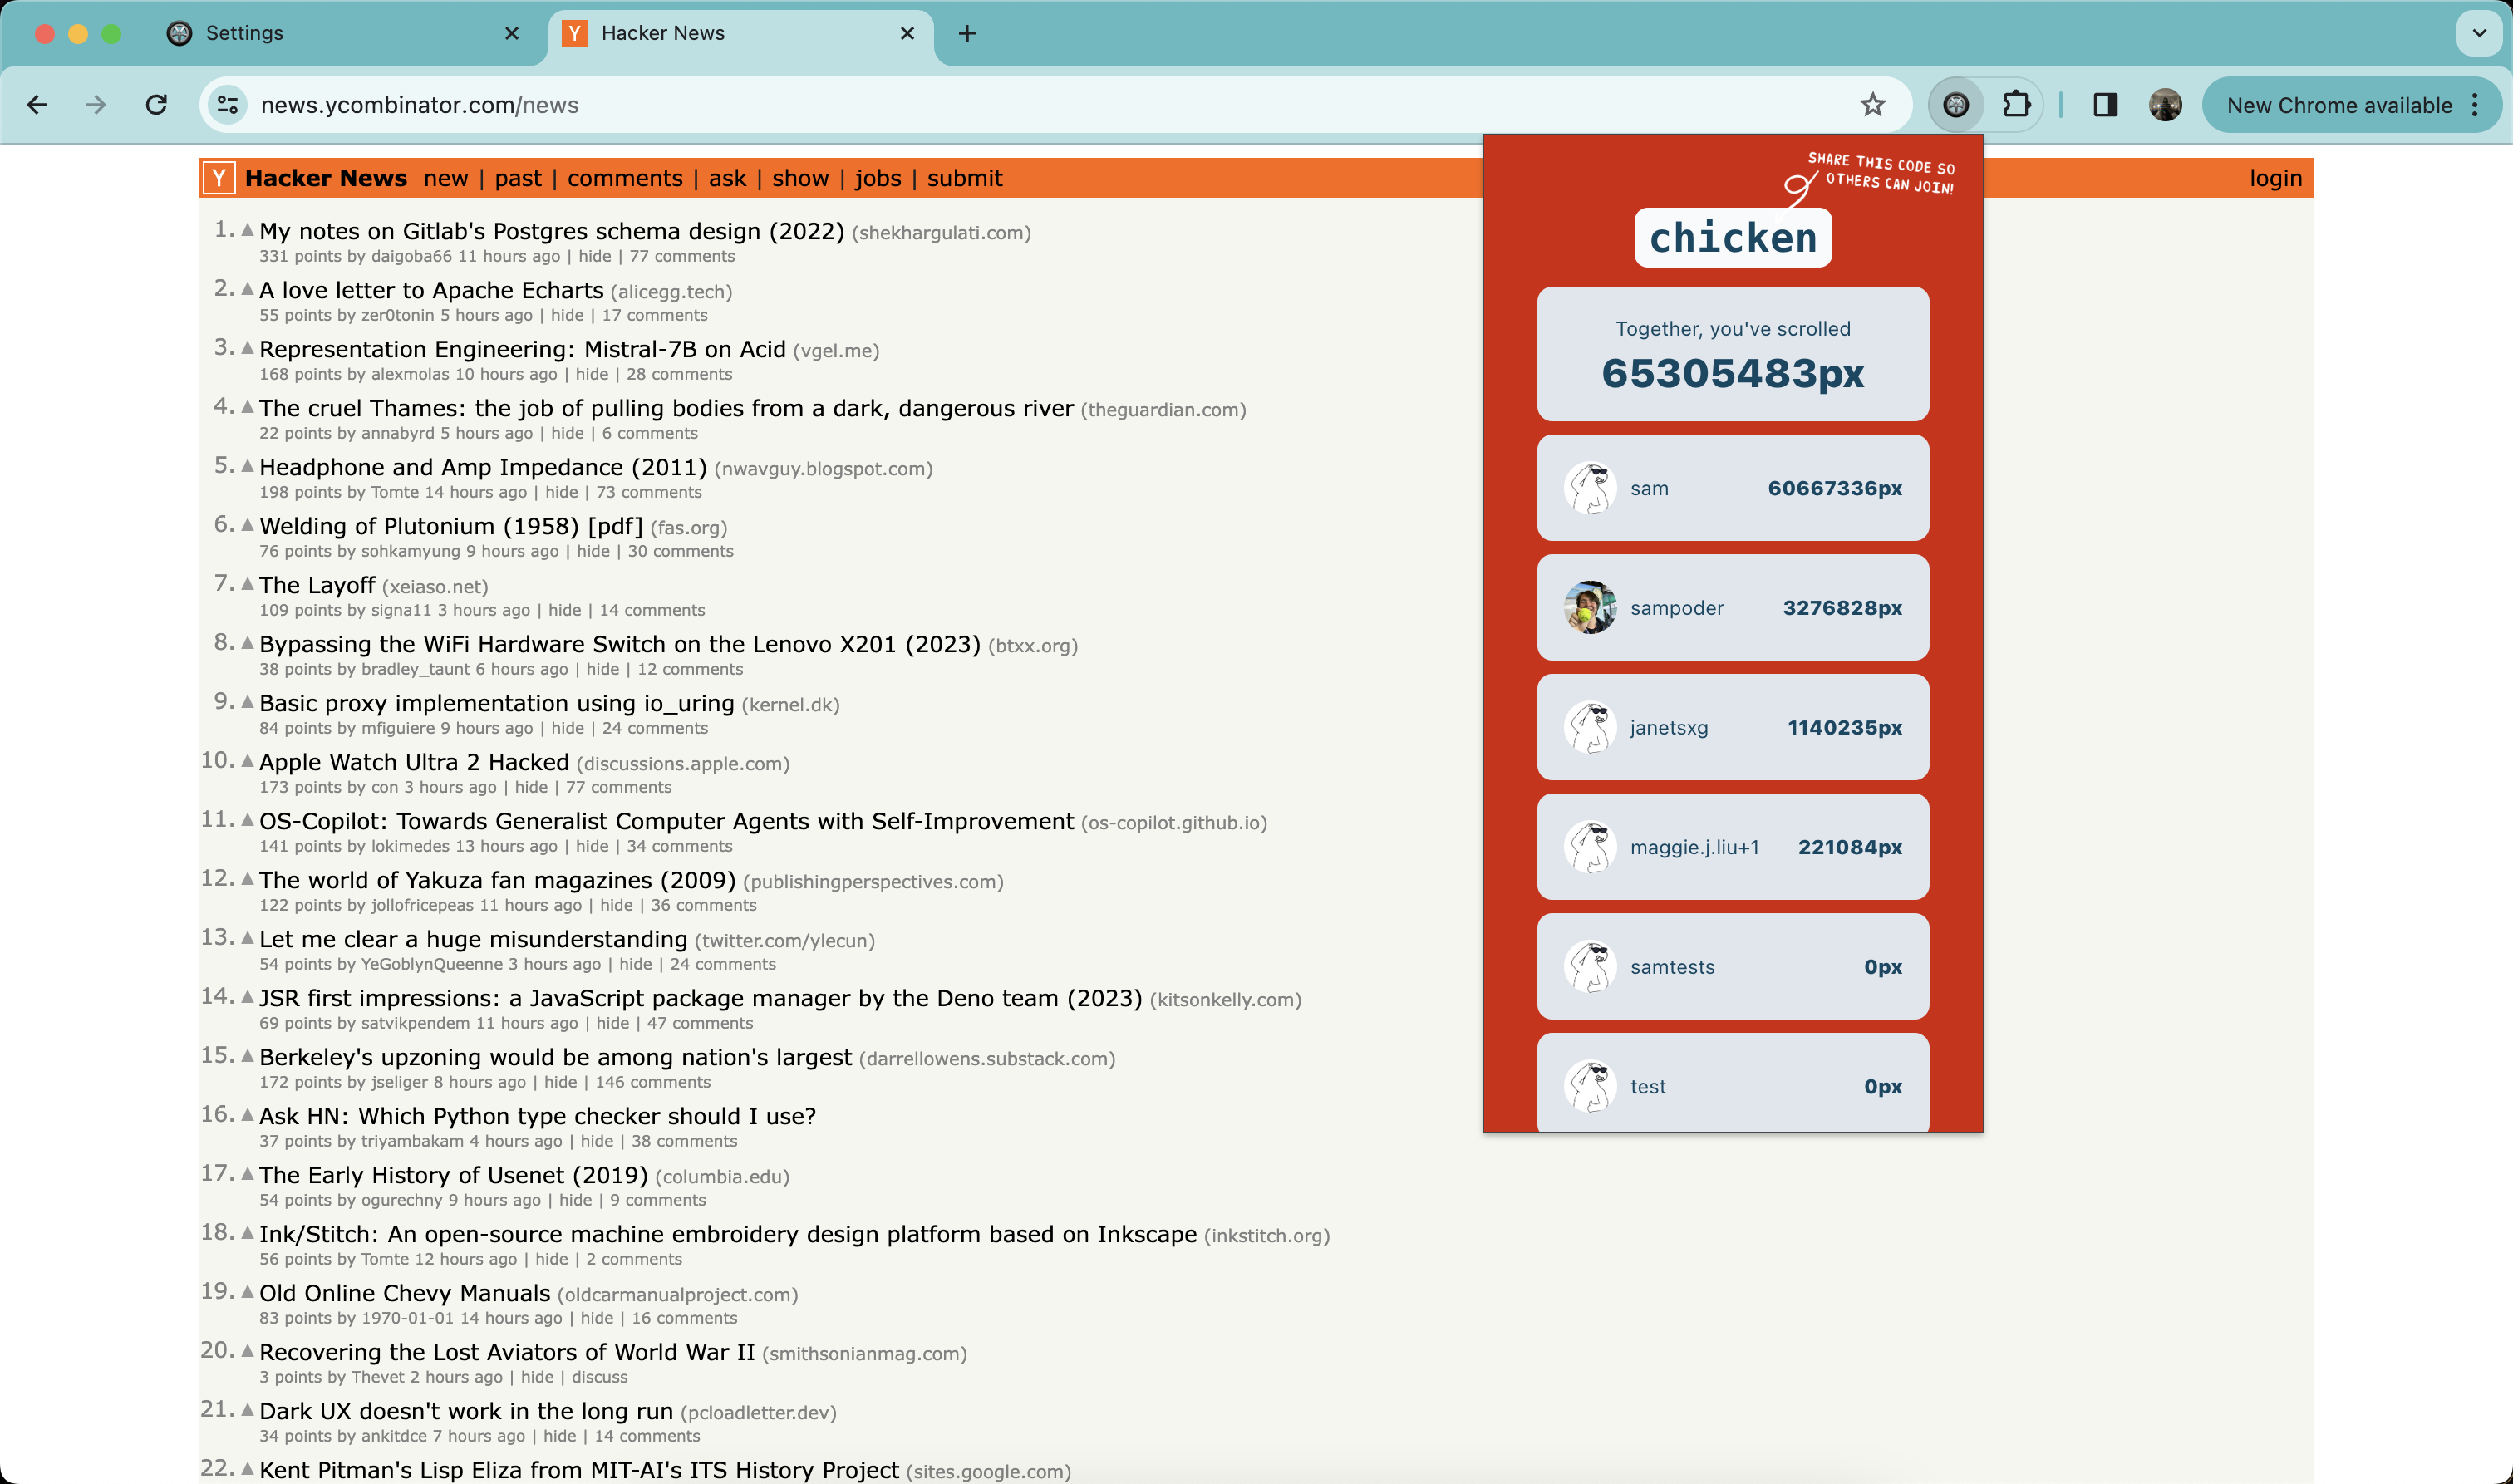Expand the tab search dropdown chevron

tap(2479, 33)
